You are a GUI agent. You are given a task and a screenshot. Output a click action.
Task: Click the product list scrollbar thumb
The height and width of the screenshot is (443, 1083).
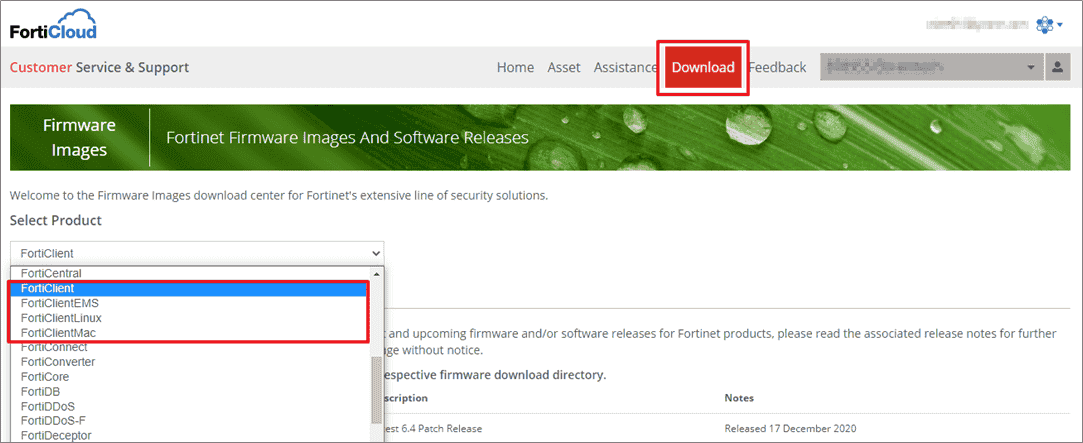(376, 390)
